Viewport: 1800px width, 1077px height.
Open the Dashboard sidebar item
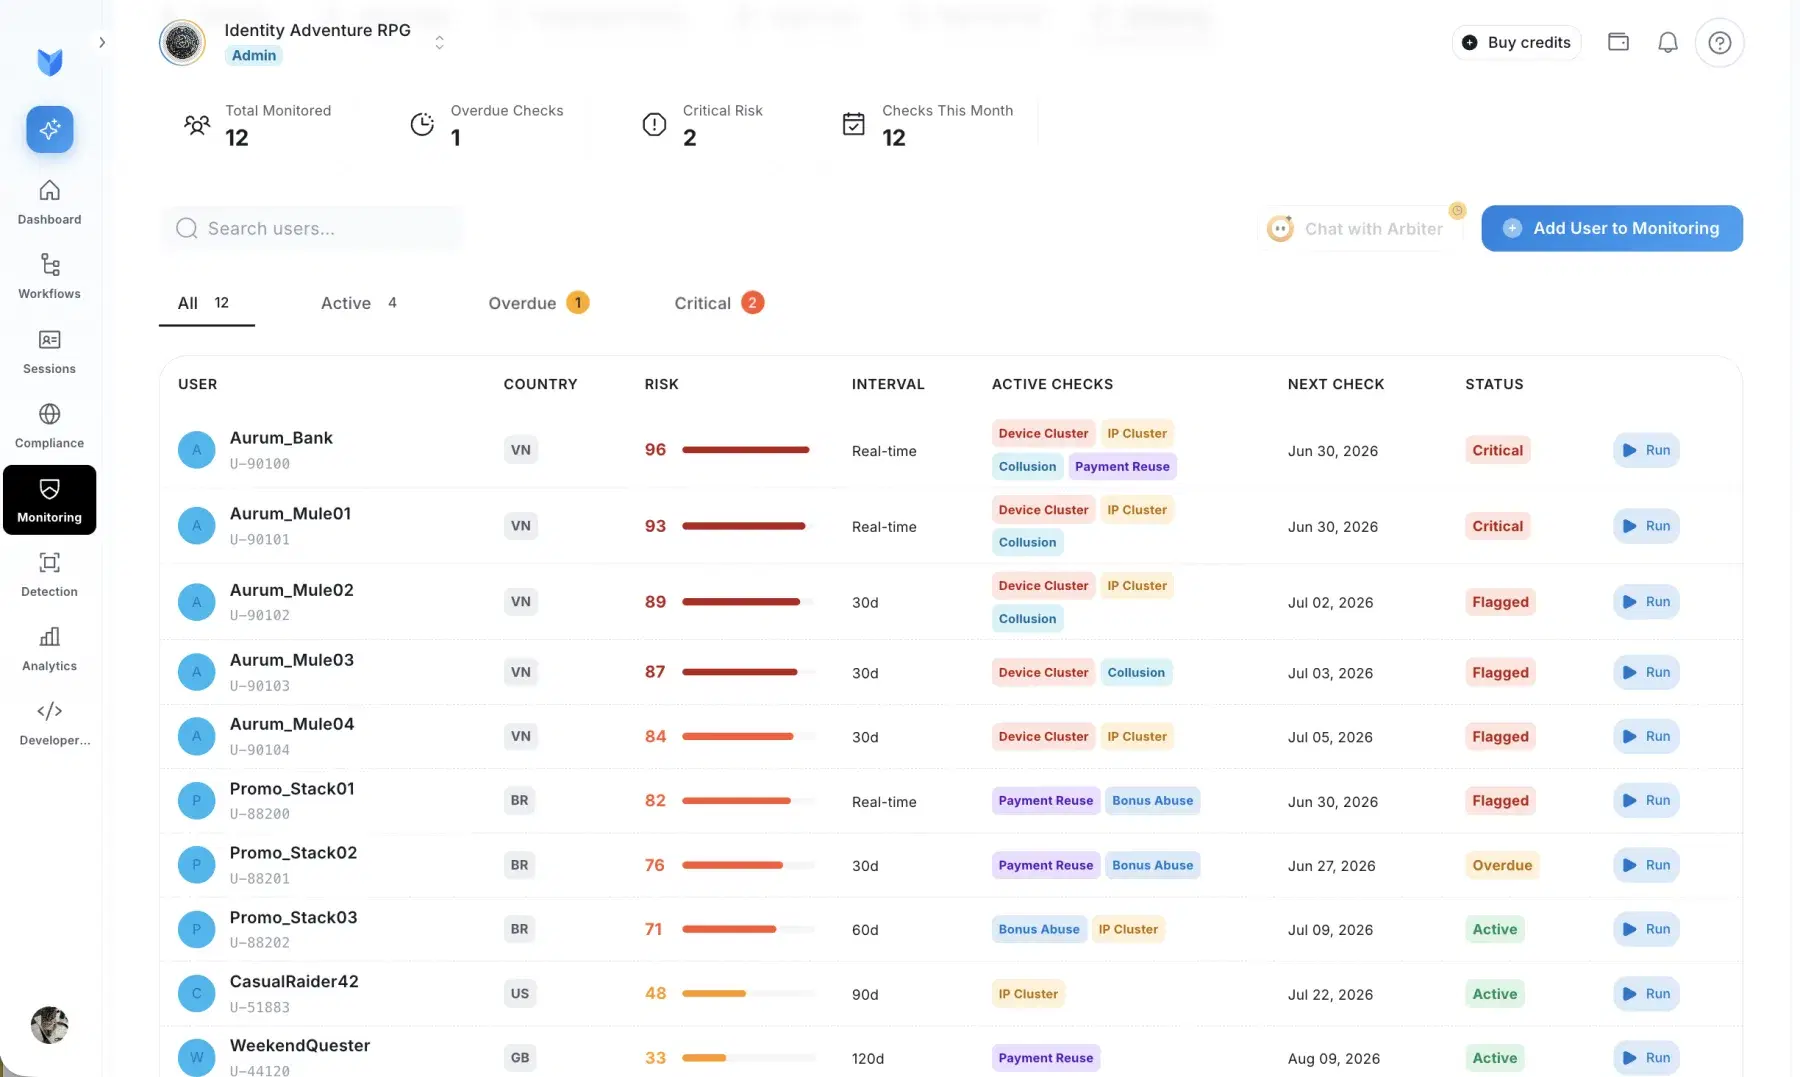(x=49, y=202)
